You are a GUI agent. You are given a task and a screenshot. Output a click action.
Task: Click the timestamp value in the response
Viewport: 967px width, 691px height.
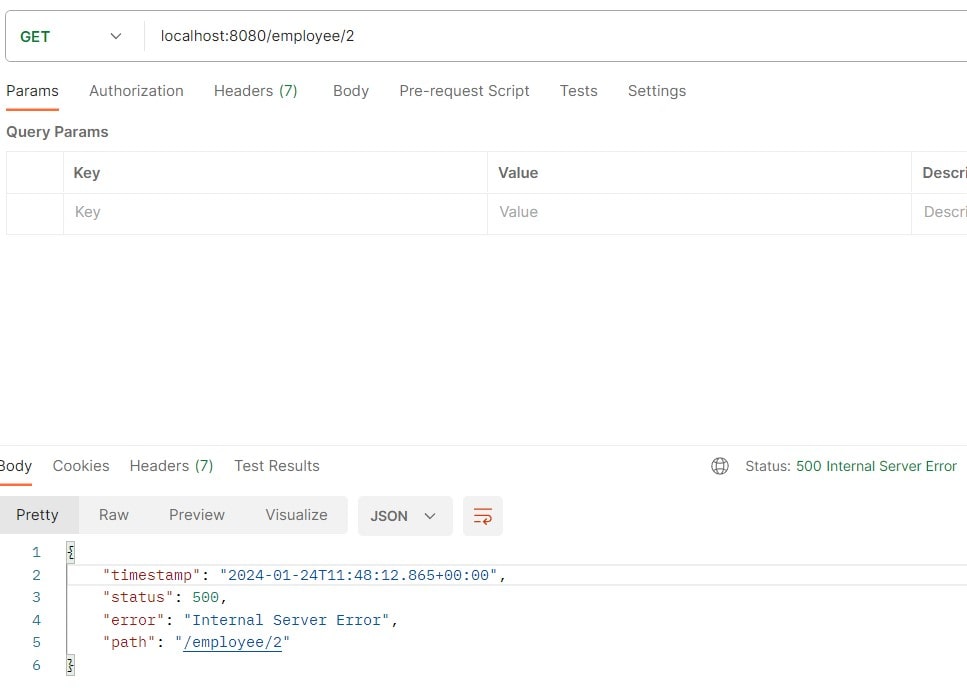[x=358, y=575]
